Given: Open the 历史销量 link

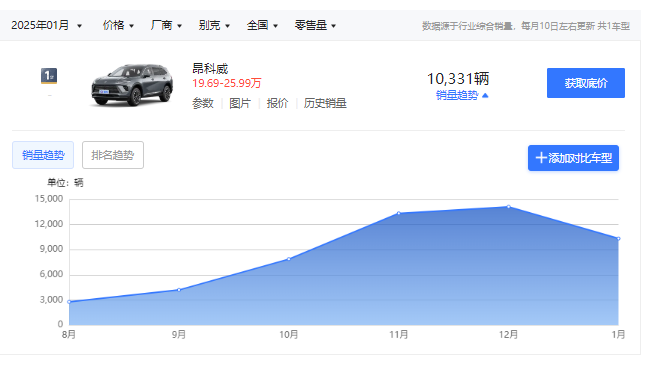Looking at the screenshot, I should click(x=325, y=103).
